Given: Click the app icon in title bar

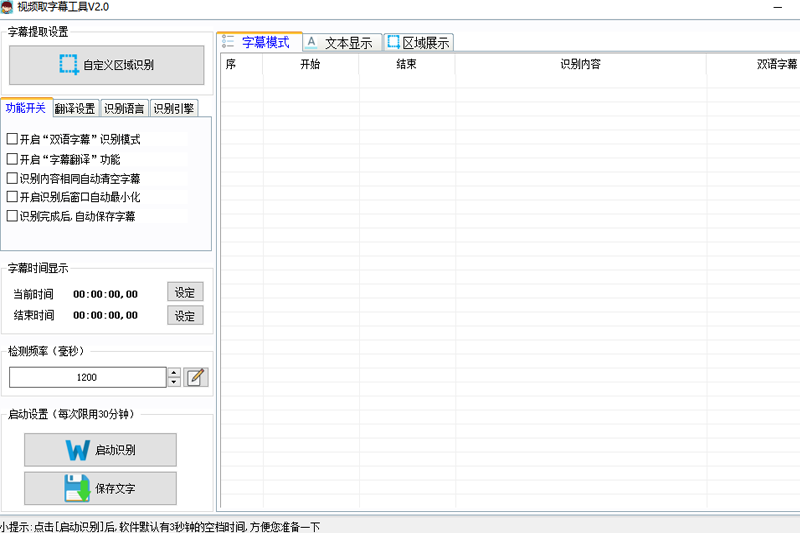Looking at the screenshot, I should (x=7, y=7).
